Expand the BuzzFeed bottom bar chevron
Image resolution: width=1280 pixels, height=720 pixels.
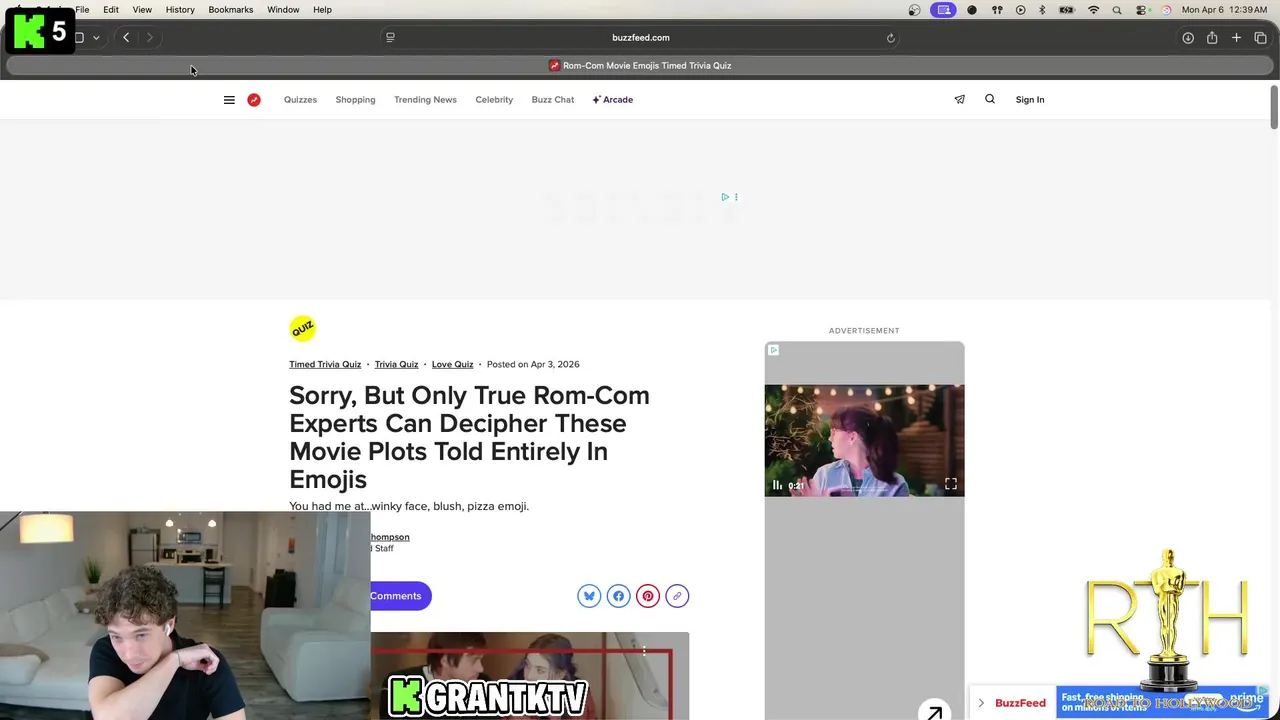pos(981,703)
